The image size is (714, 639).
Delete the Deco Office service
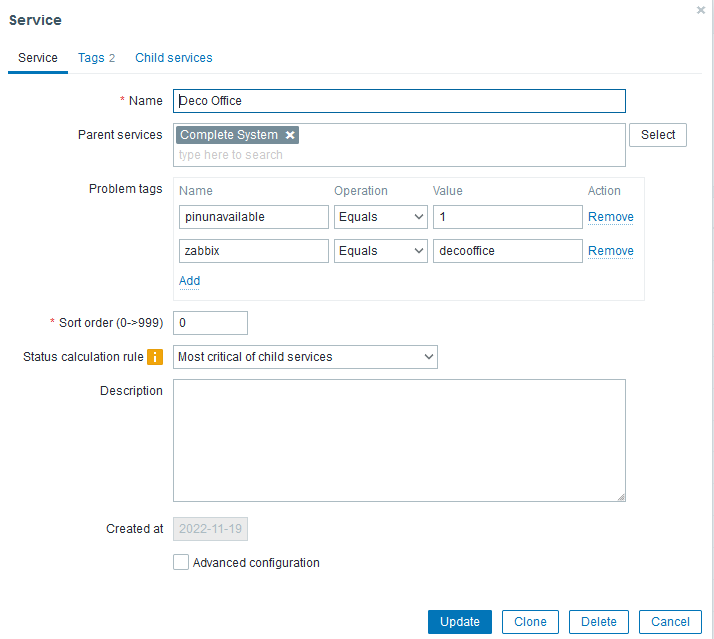click(599, 621)
